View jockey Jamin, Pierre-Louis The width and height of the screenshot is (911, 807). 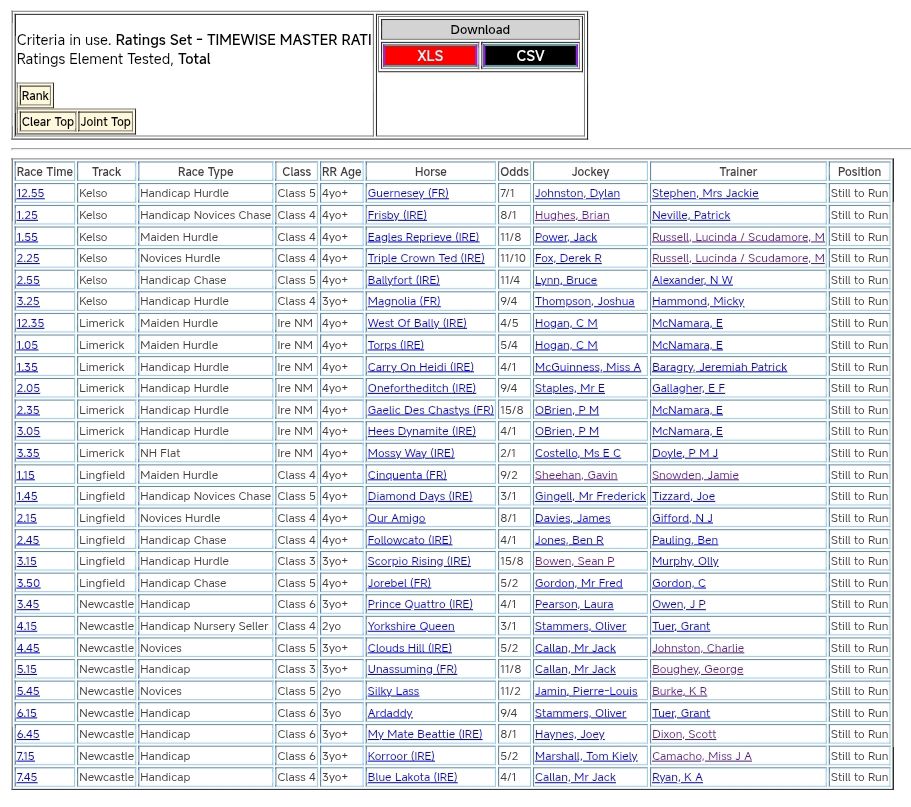pos(585,691)
